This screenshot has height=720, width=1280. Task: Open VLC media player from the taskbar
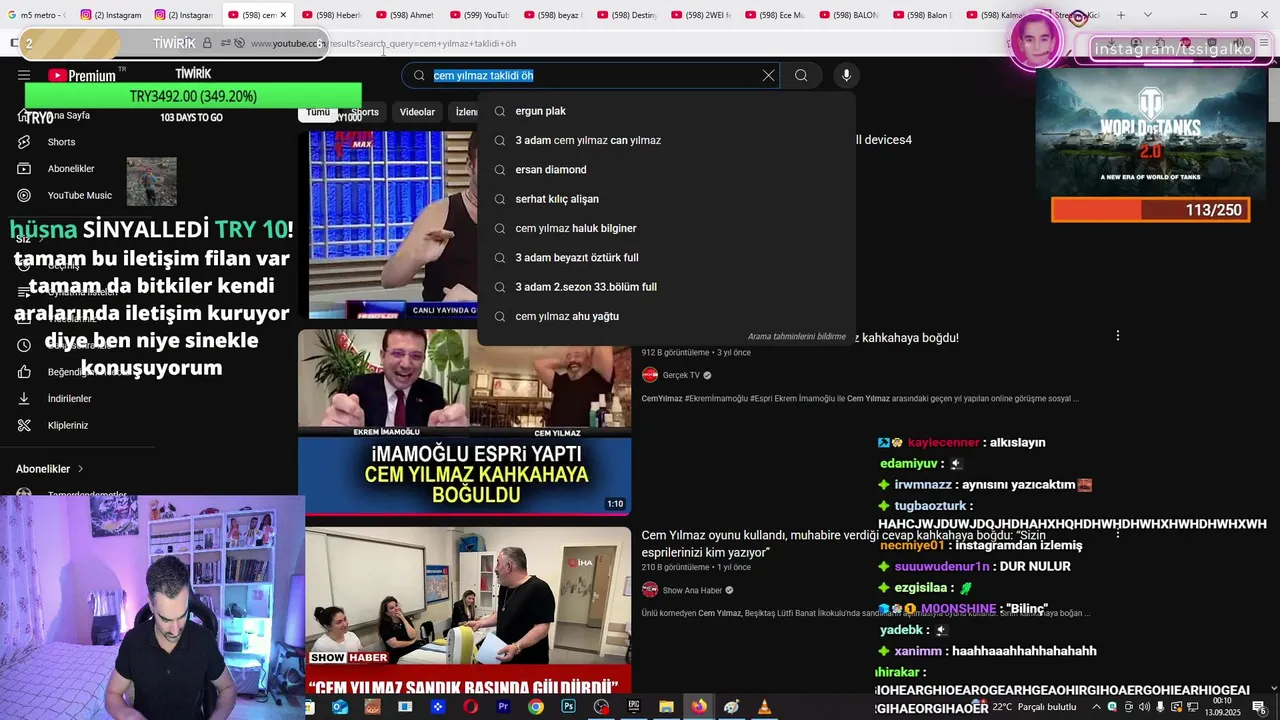pos(764,707)
